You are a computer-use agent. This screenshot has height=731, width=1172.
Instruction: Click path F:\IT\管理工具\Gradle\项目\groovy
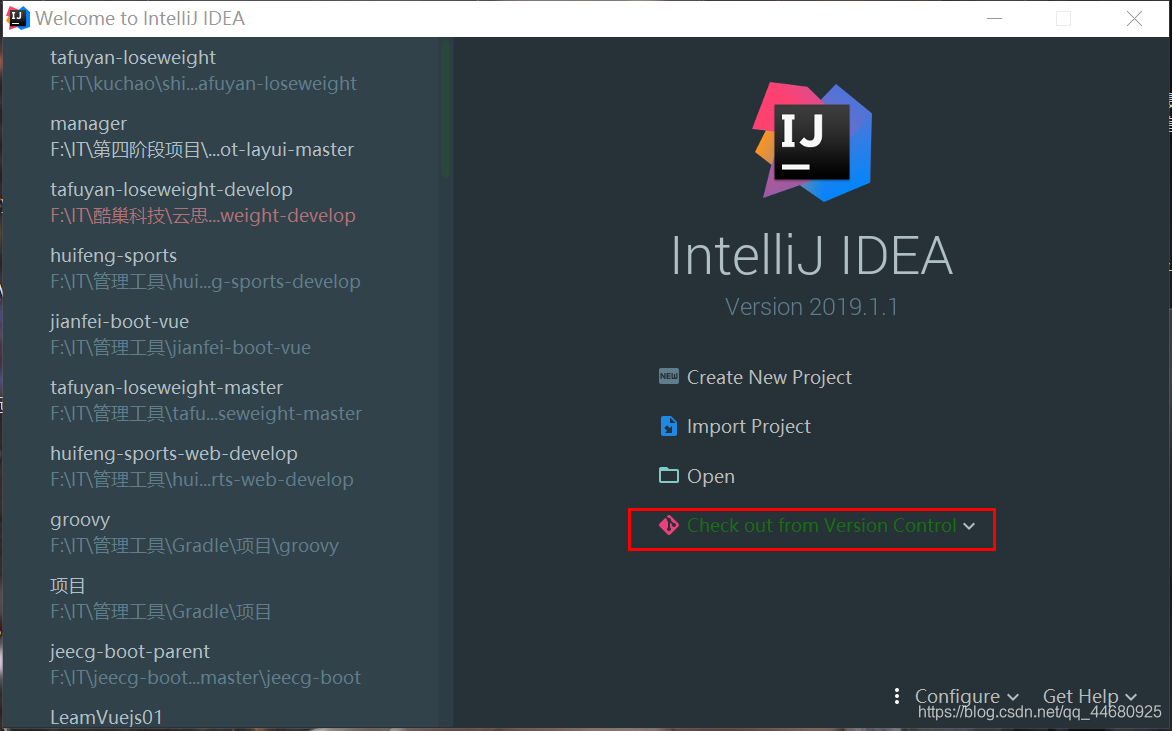point(194,546)
